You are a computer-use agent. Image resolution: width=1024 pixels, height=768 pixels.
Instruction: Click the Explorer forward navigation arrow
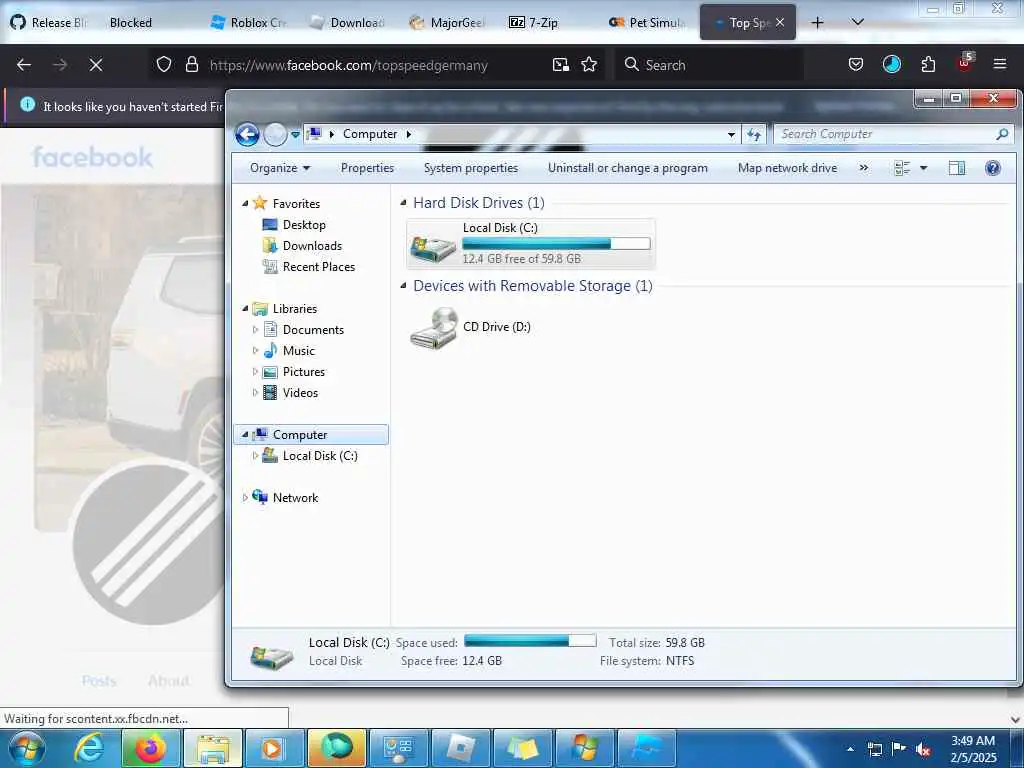[275, 135]
